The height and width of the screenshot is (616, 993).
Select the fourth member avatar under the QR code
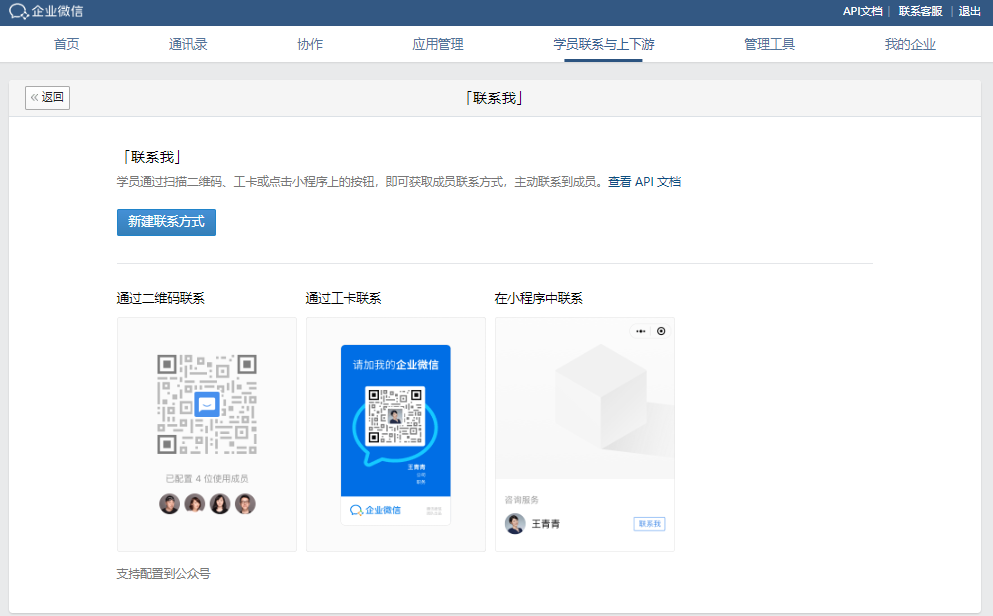pyautogui.click(x=245, y=504)
